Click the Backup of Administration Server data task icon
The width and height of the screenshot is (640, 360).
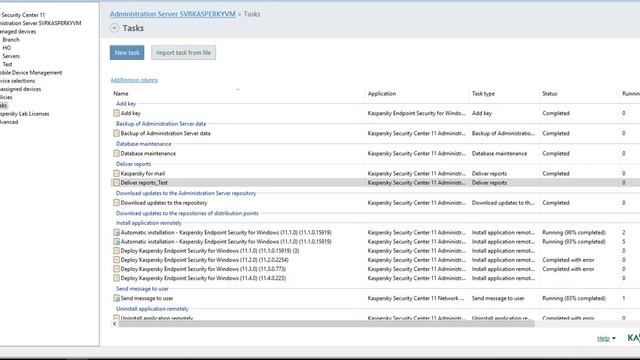[116, 133]
